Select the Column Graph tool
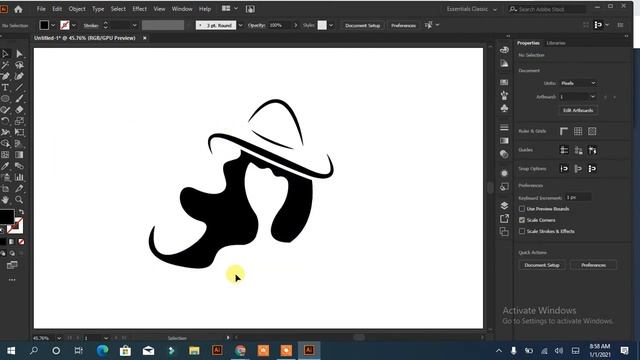This screenshot has width=640, height=360. (x=19, y=177)
